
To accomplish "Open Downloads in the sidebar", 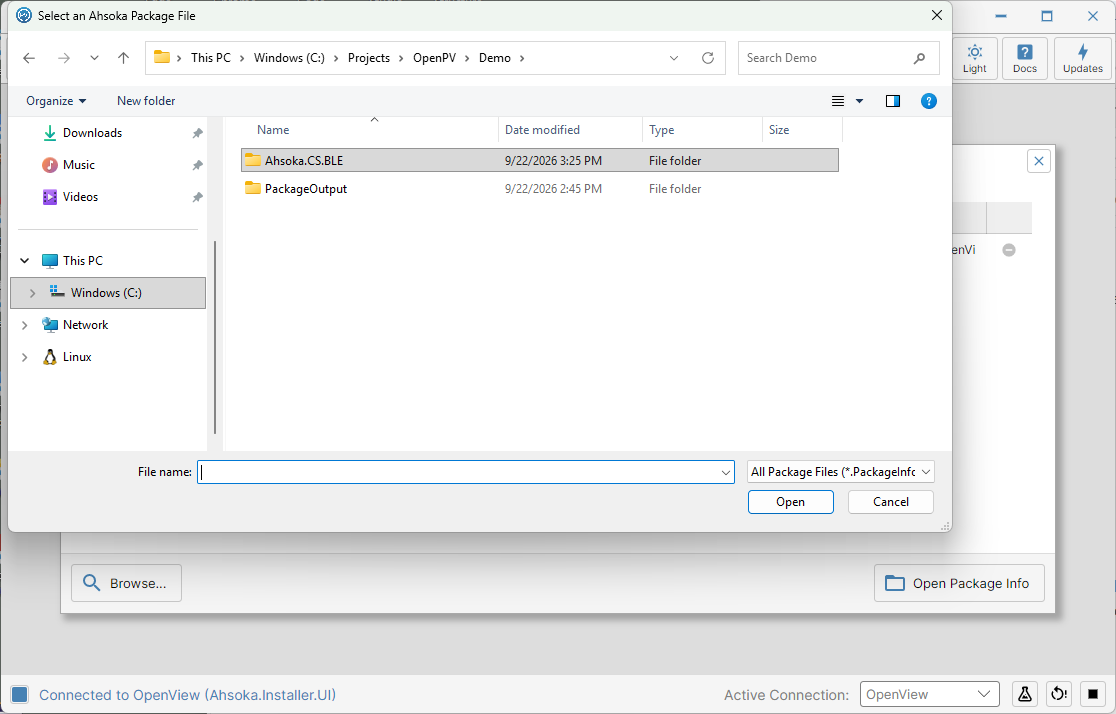I will click(x=93, y=133).
